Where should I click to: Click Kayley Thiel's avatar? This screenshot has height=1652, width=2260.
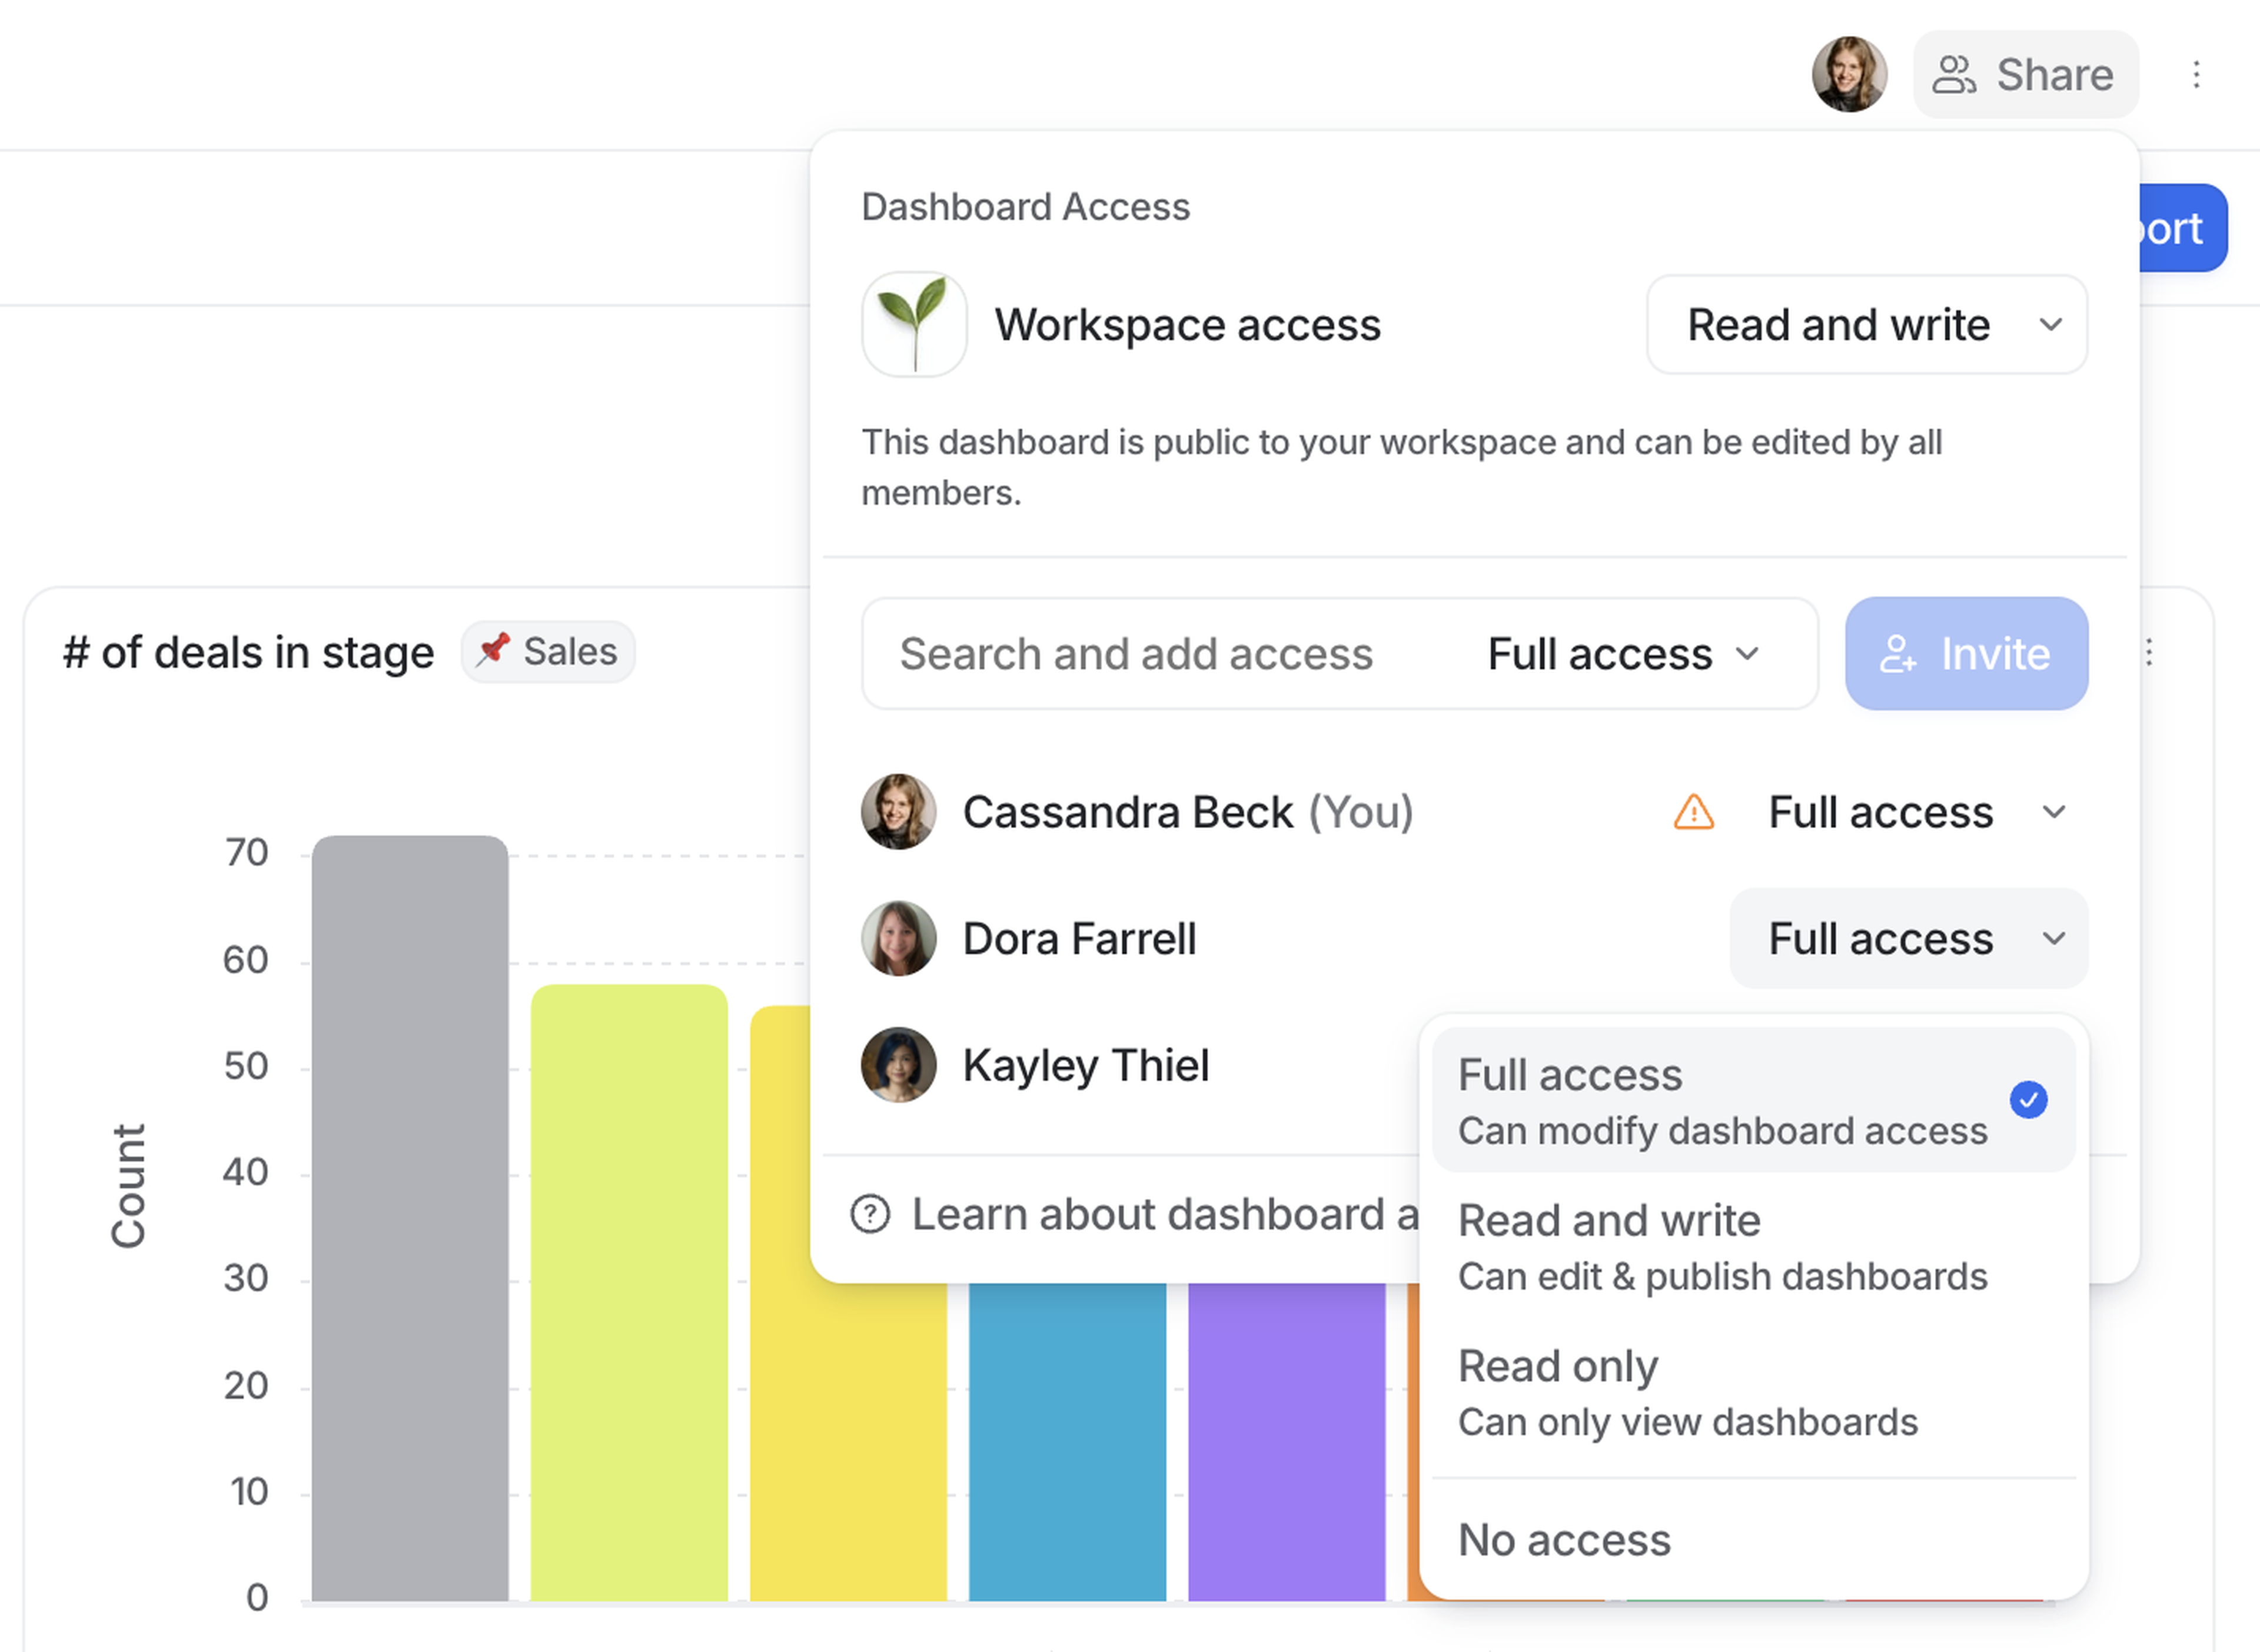click(x=898, y=1065)
